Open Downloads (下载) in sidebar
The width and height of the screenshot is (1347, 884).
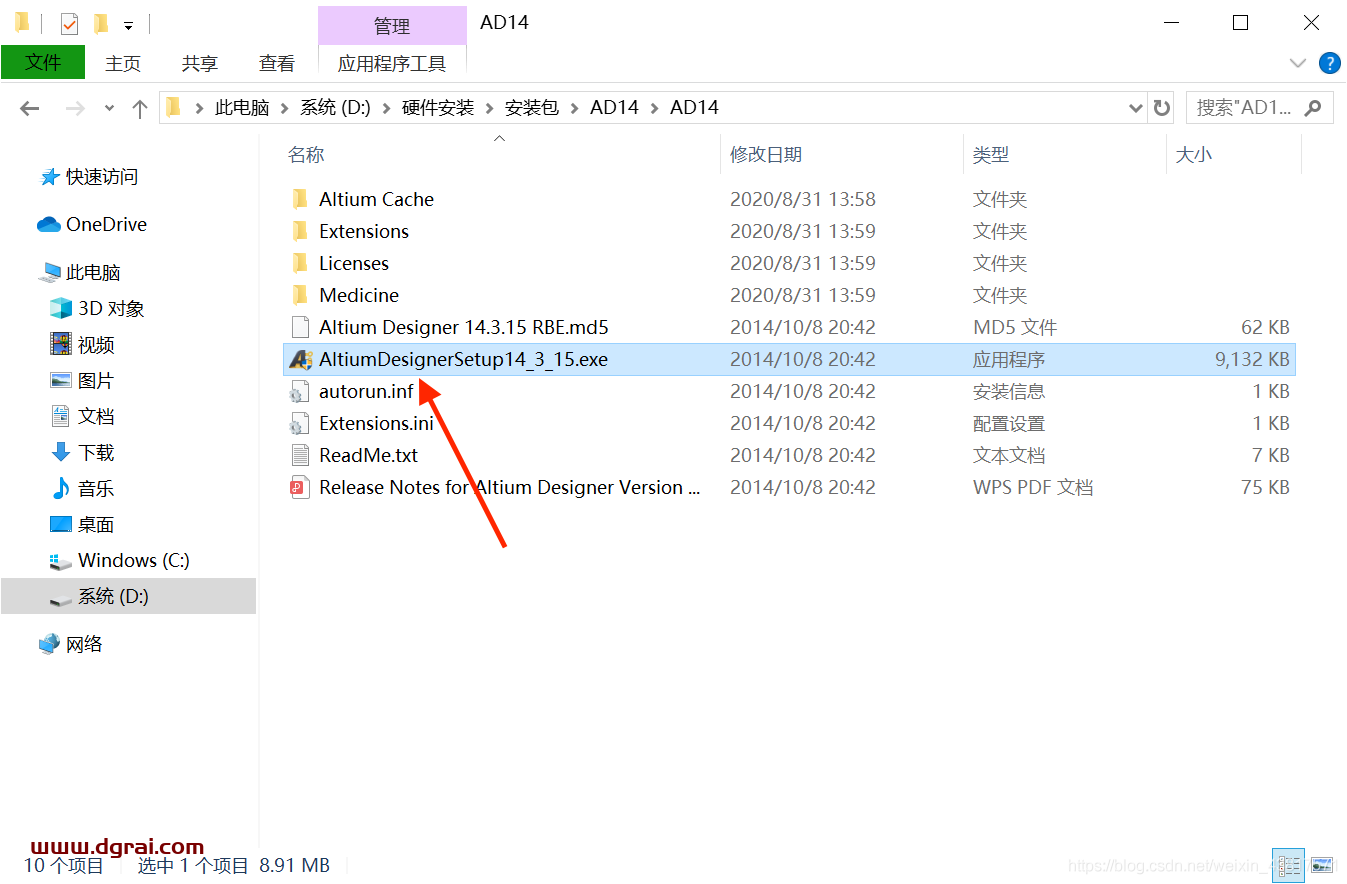coord(83,452)
